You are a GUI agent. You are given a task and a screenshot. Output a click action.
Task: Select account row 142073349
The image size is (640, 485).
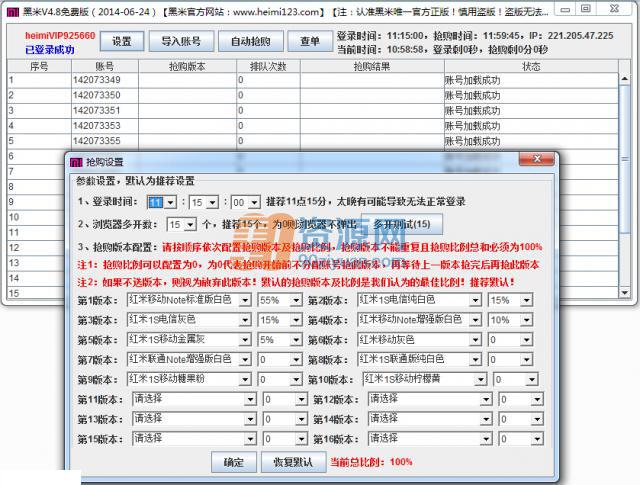[x=313, y=80]
